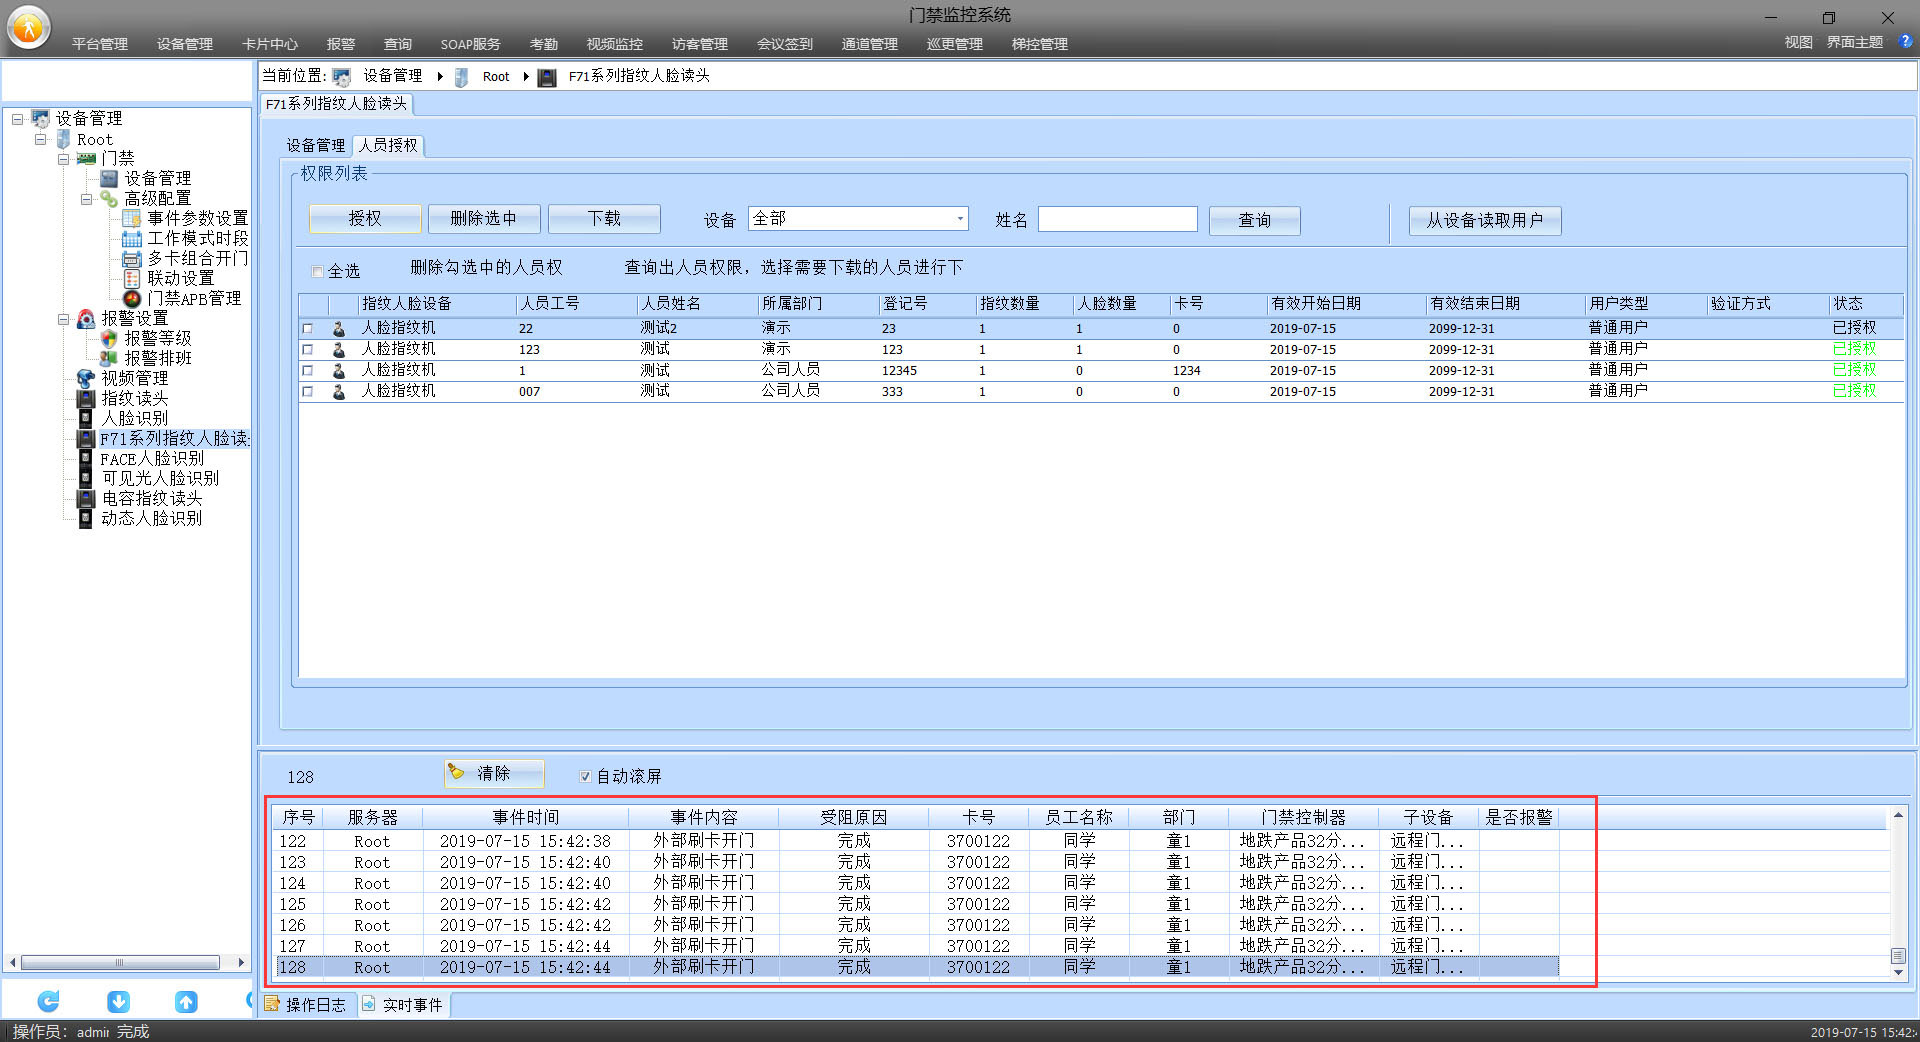
Task: Open the help question mark icon
Action: (x=1906, y=42)
